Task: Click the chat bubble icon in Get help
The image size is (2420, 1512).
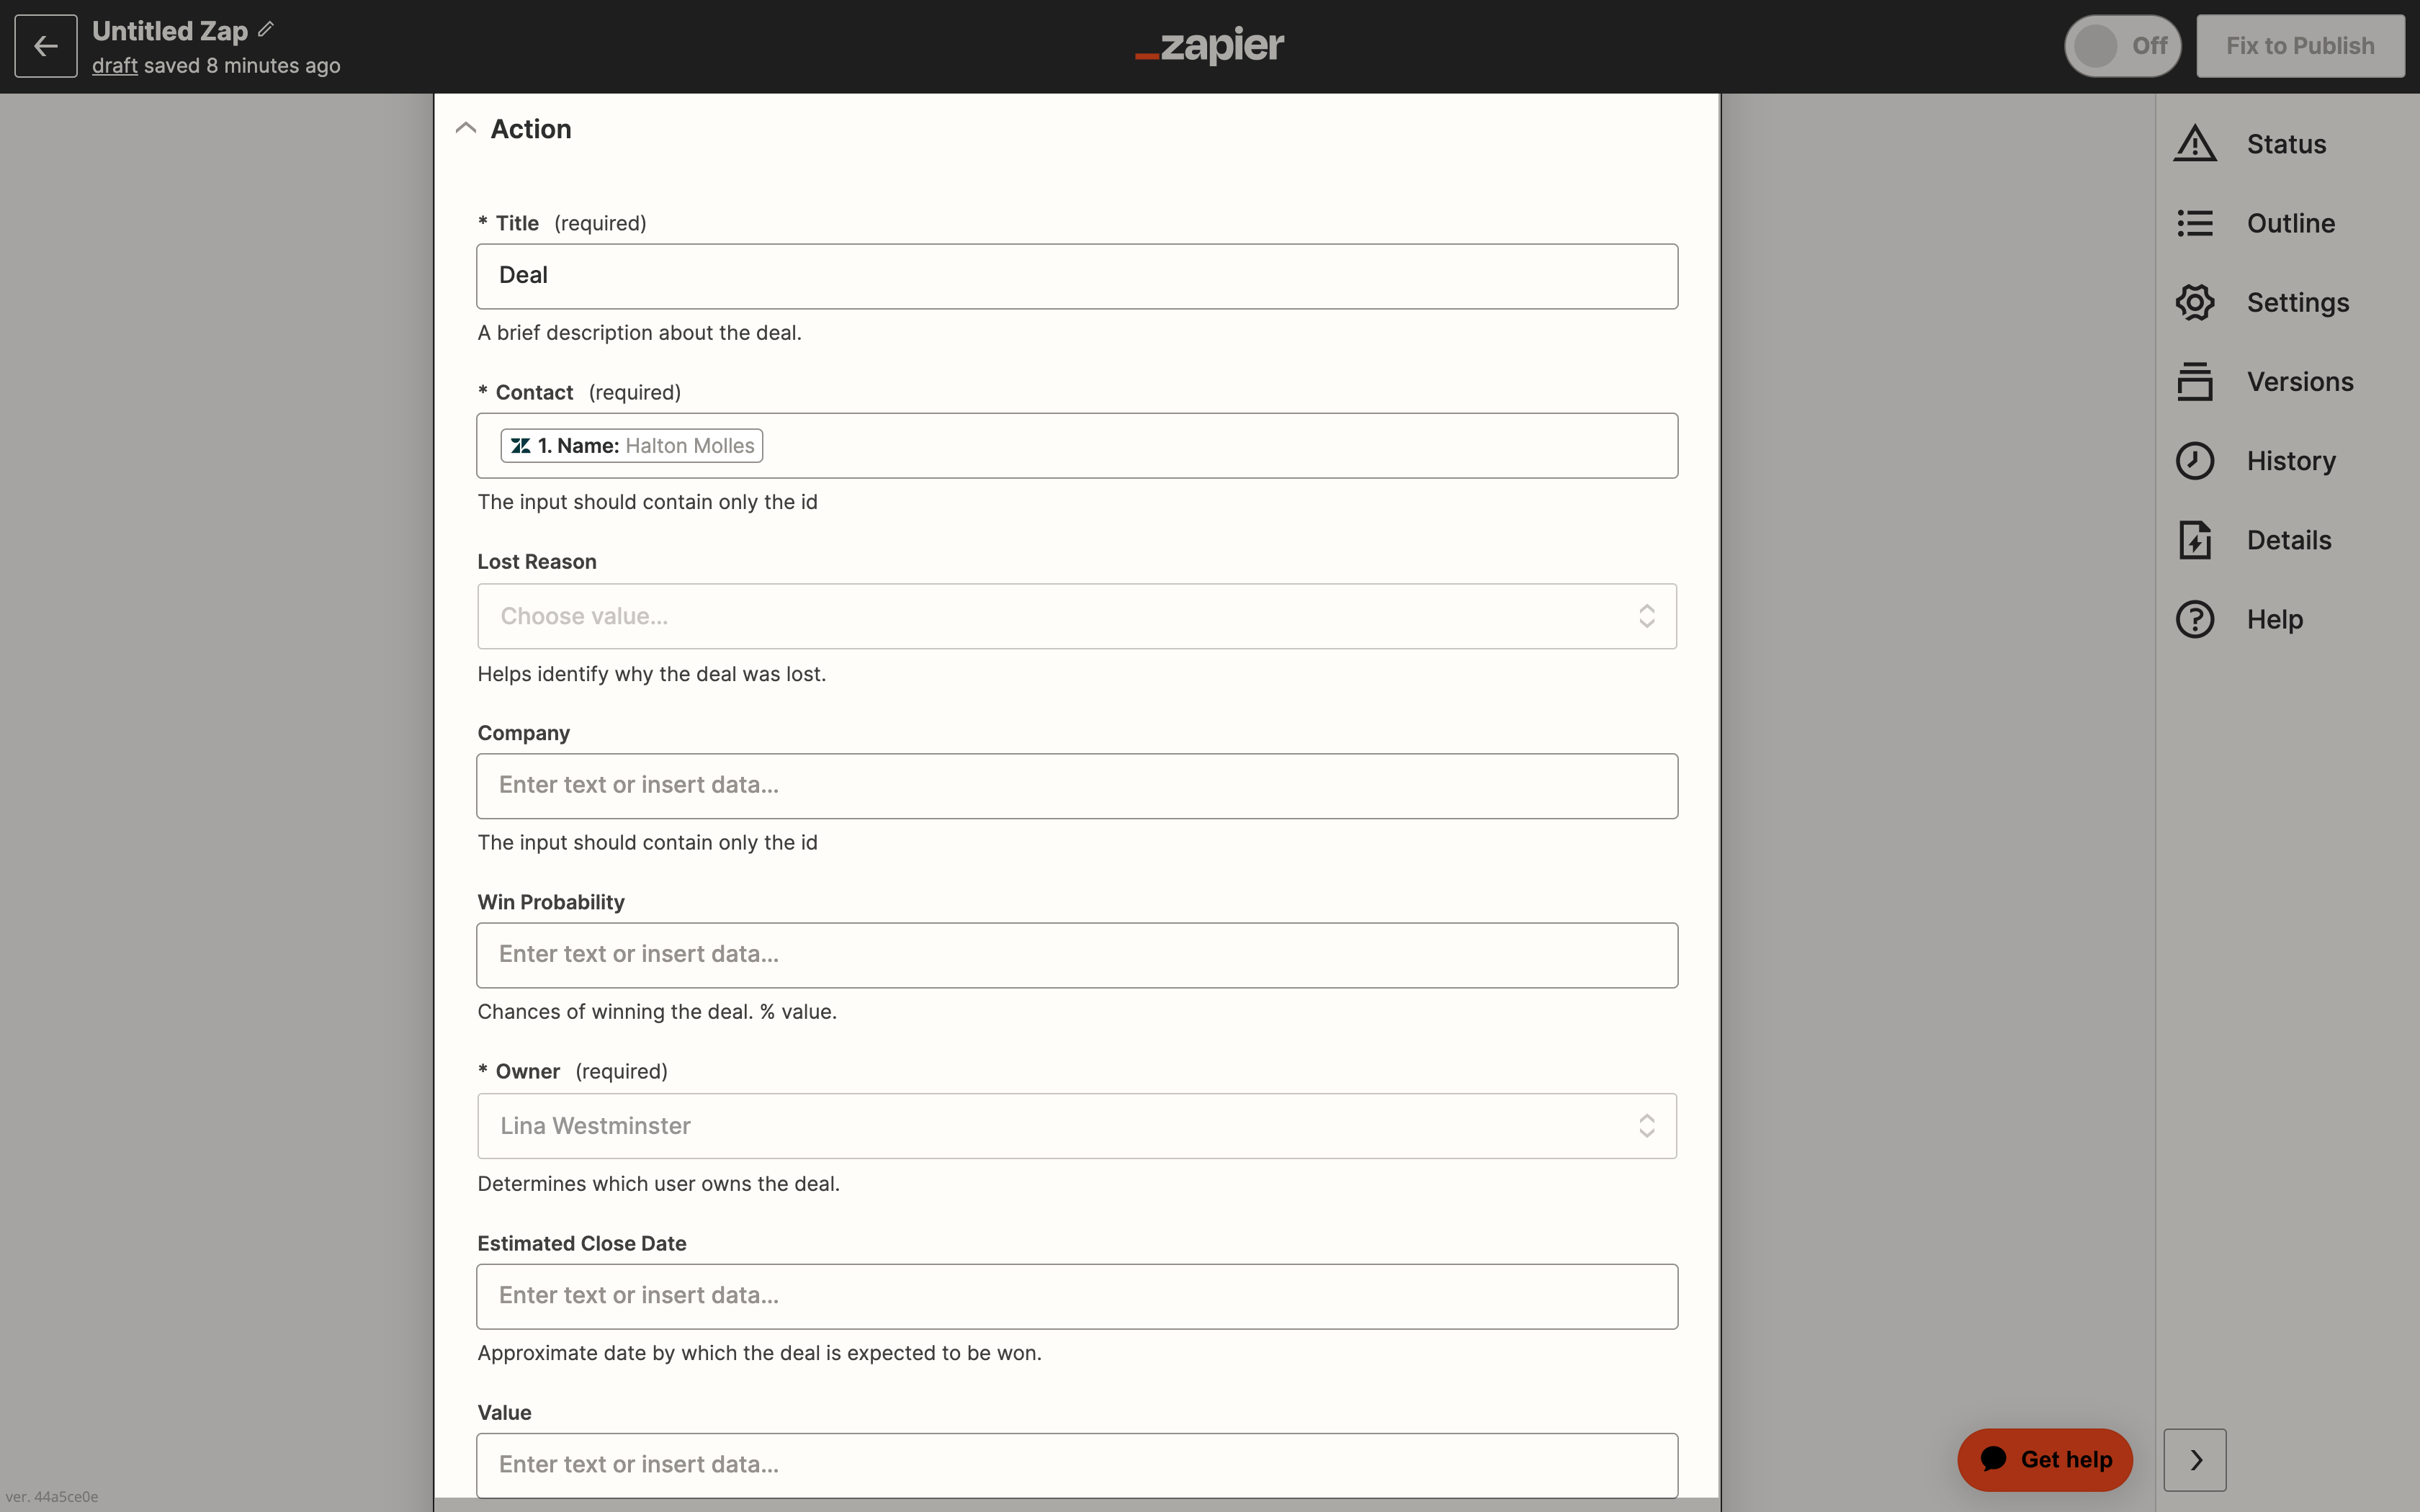Action: click(x=1993, y=1459)
